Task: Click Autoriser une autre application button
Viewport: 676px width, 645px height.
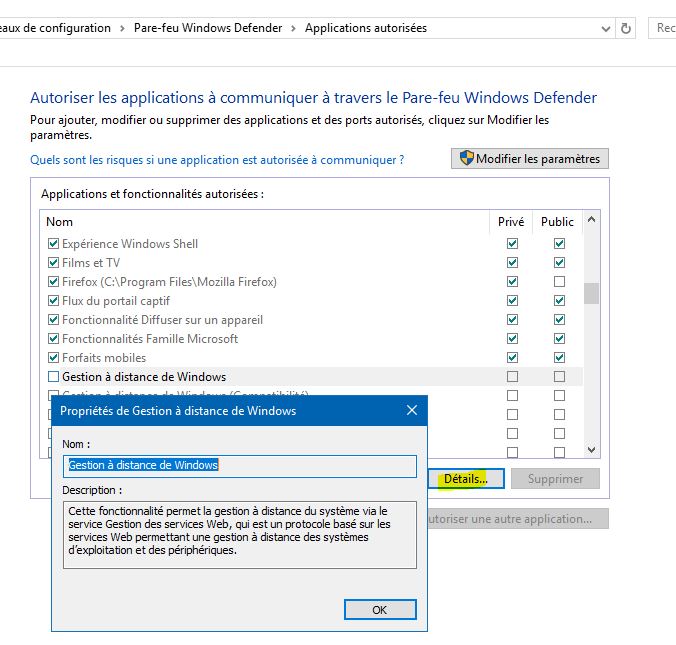Action: click(x=518, y=519)
